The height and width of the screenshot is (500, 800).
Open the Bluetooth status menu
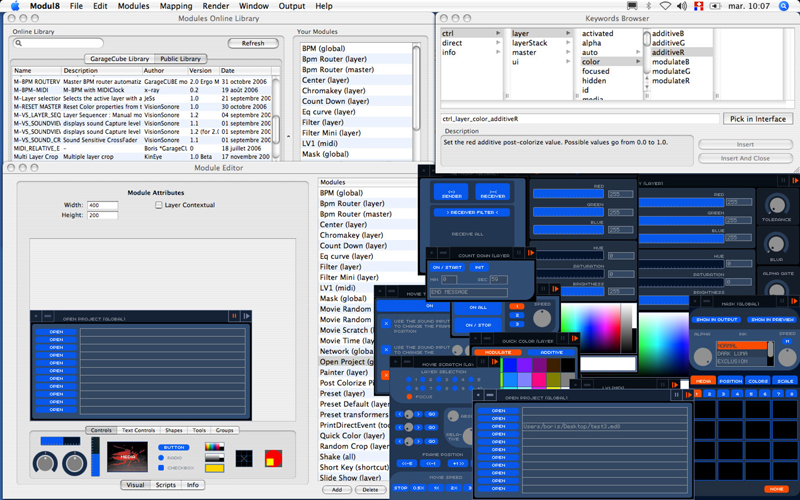649,6
